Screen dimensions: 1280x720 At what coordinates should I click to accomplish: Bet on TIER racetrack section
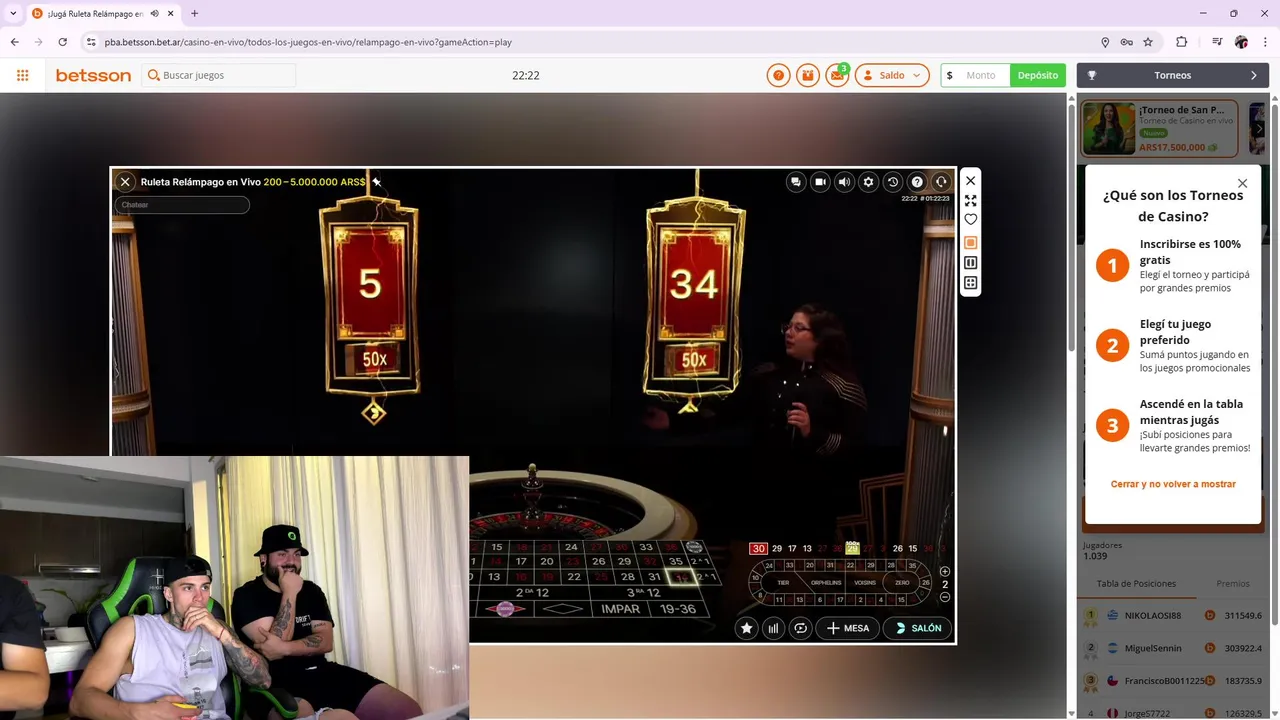pyautogui.click(x=783, y=582)
